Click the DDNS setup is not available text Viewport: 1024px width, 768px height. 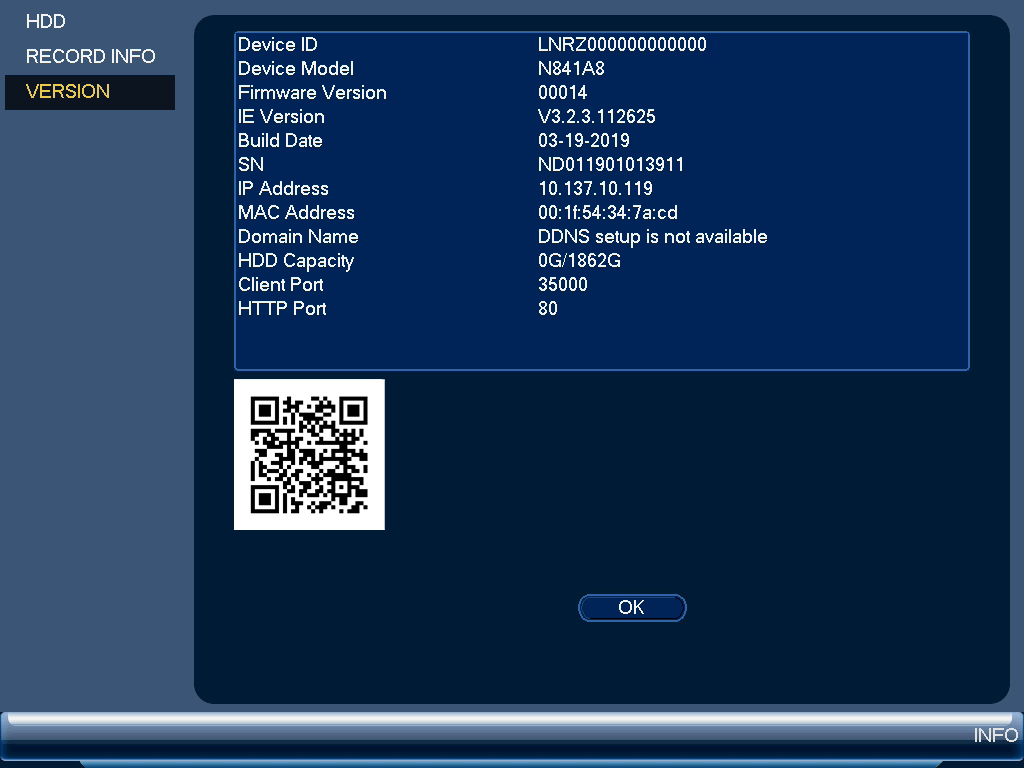pyautogui.click(x=652, y=236)
